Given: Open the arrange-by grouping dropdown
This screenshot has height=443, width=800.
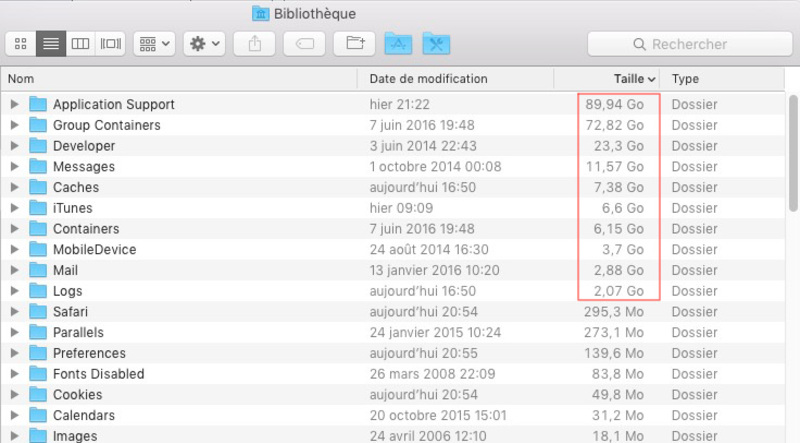Looking at the screenshot, I should tap(155, 44).
